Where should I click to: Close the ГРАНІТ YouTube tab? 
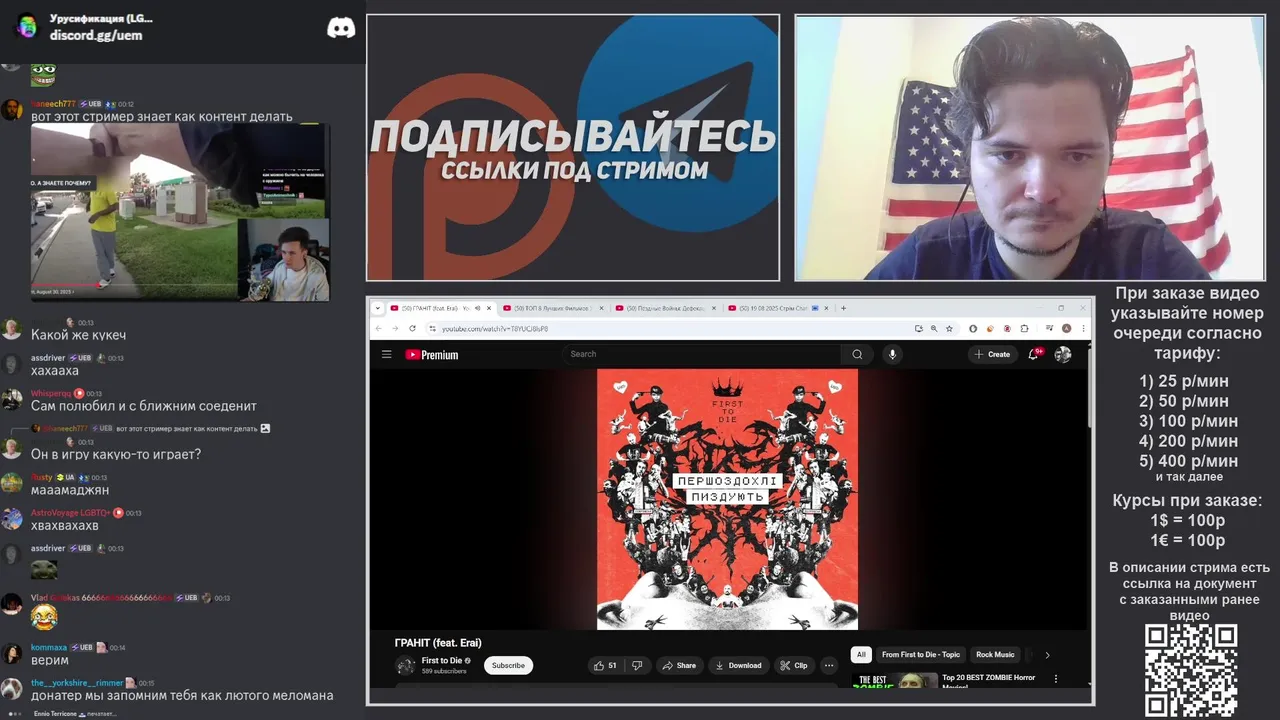point(490,308)
